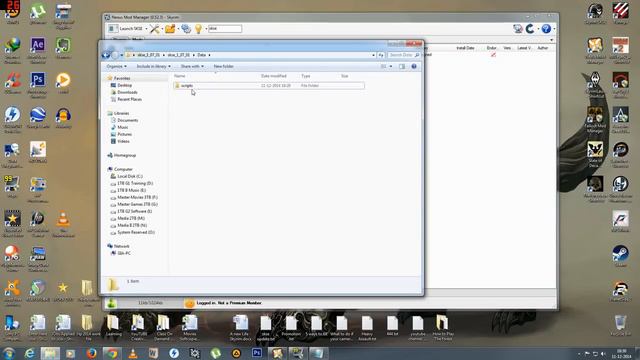Collapse the Libraries section in navigation pane

(x=118, y=113)
